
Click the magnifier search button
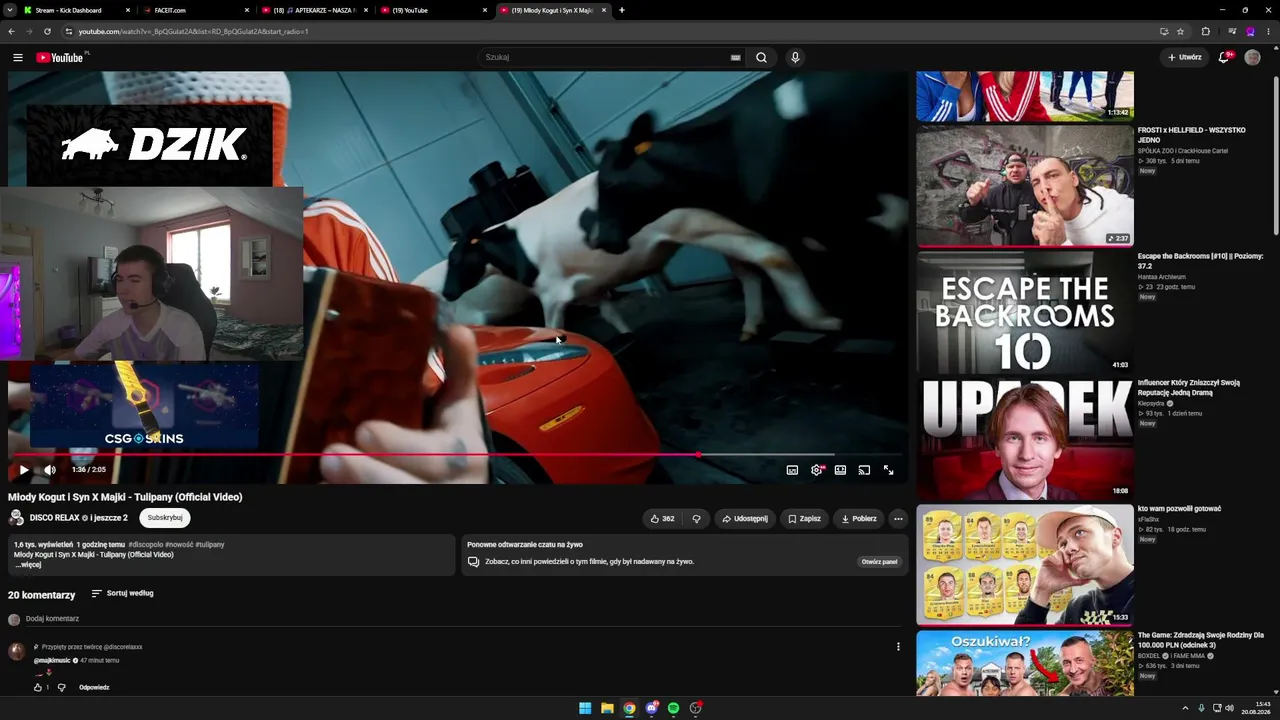coord(761,57)
